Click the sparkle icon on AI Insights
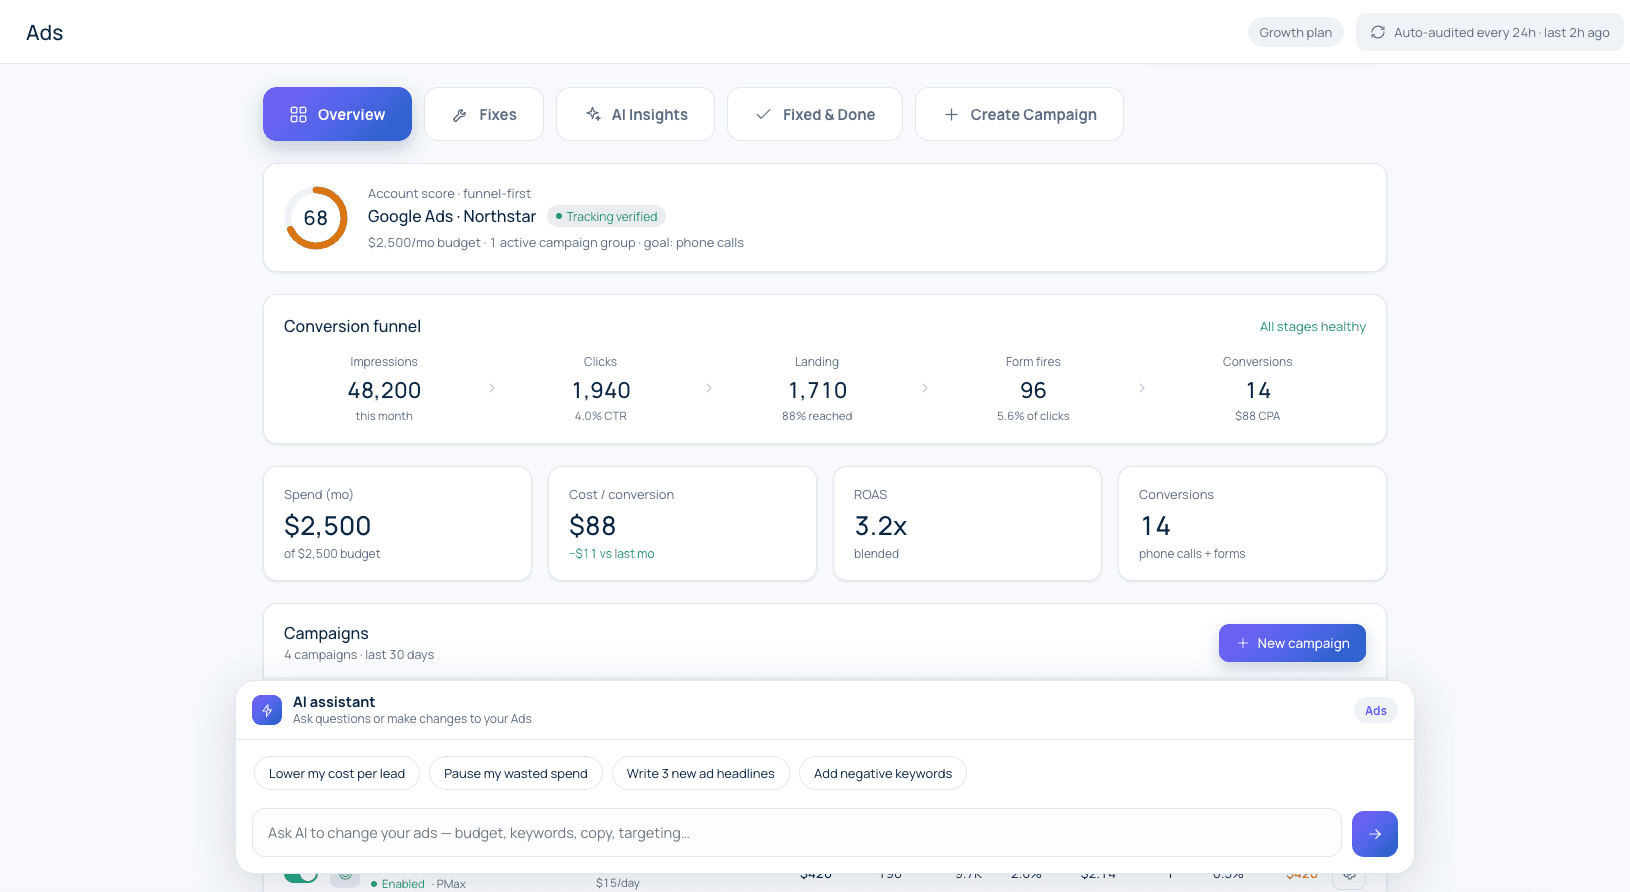The width and height of the screenshot is (1630, 892). point(593,114)
